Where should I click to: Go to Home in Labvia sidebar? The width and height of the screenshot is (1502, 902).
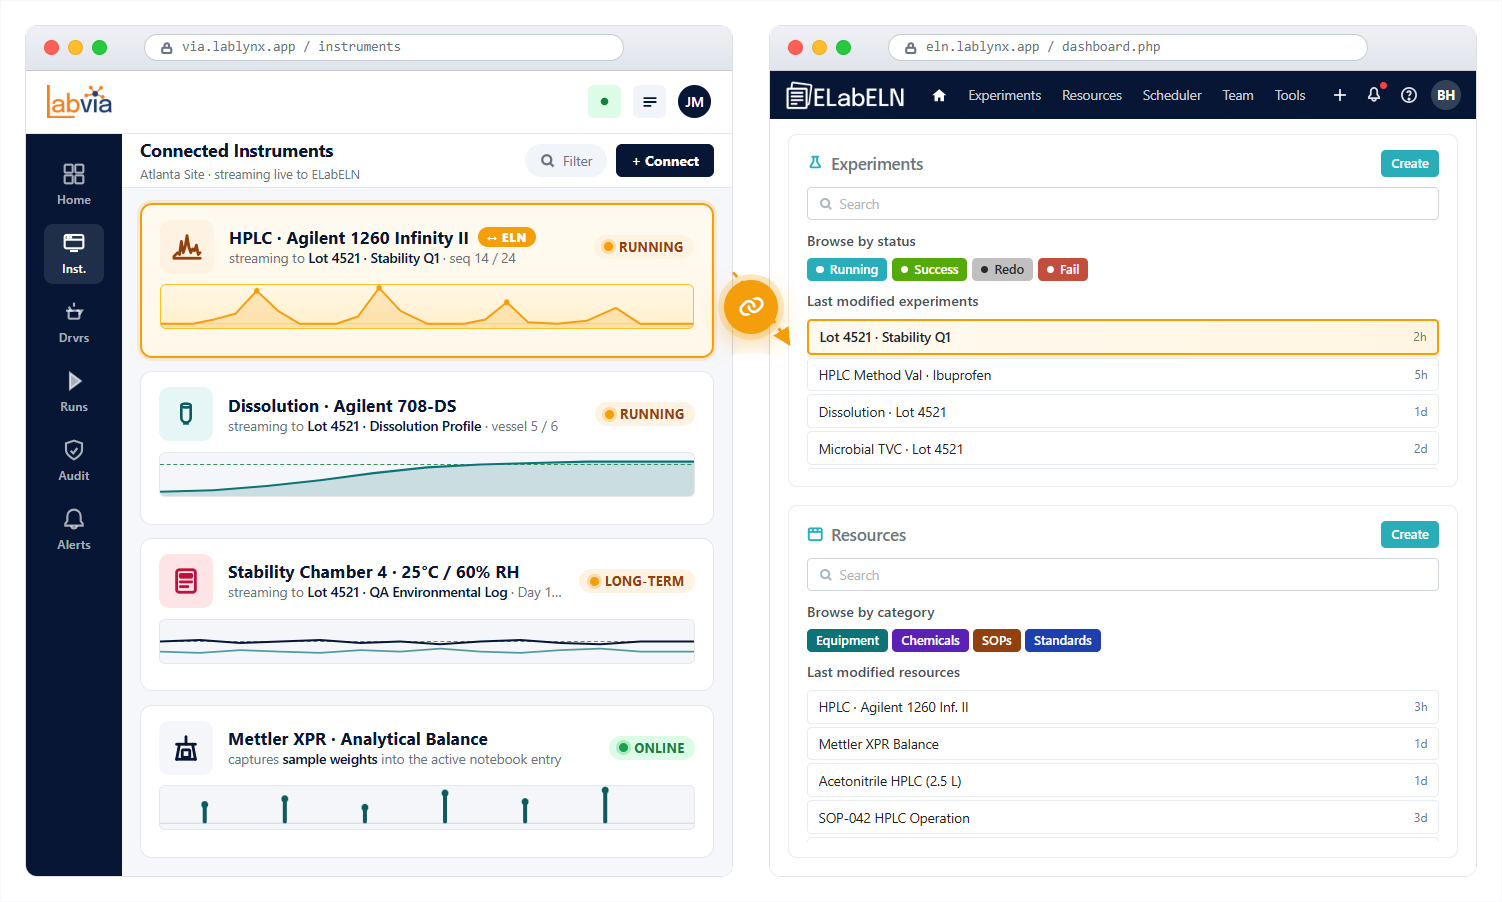click(x=74, y=184)
